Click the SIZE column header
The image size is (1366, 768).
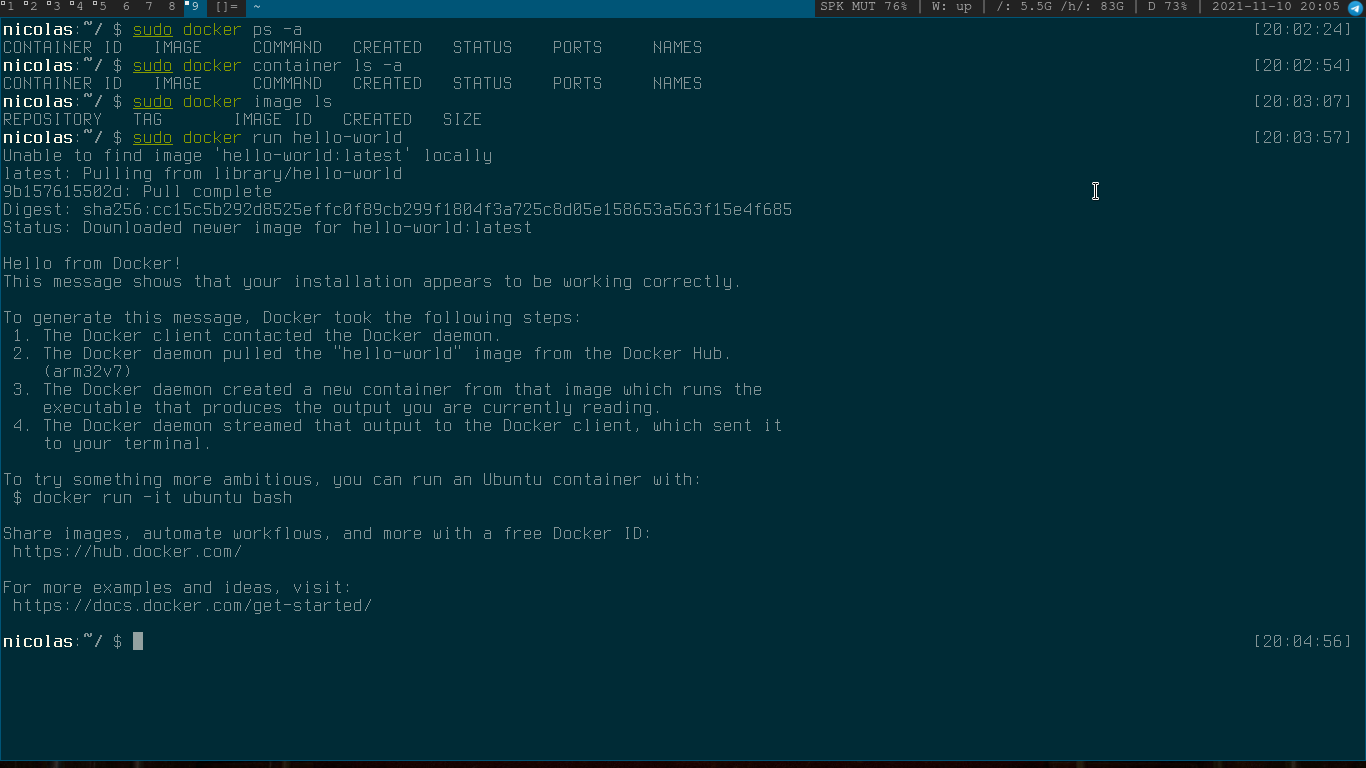[x=462, y=120]
